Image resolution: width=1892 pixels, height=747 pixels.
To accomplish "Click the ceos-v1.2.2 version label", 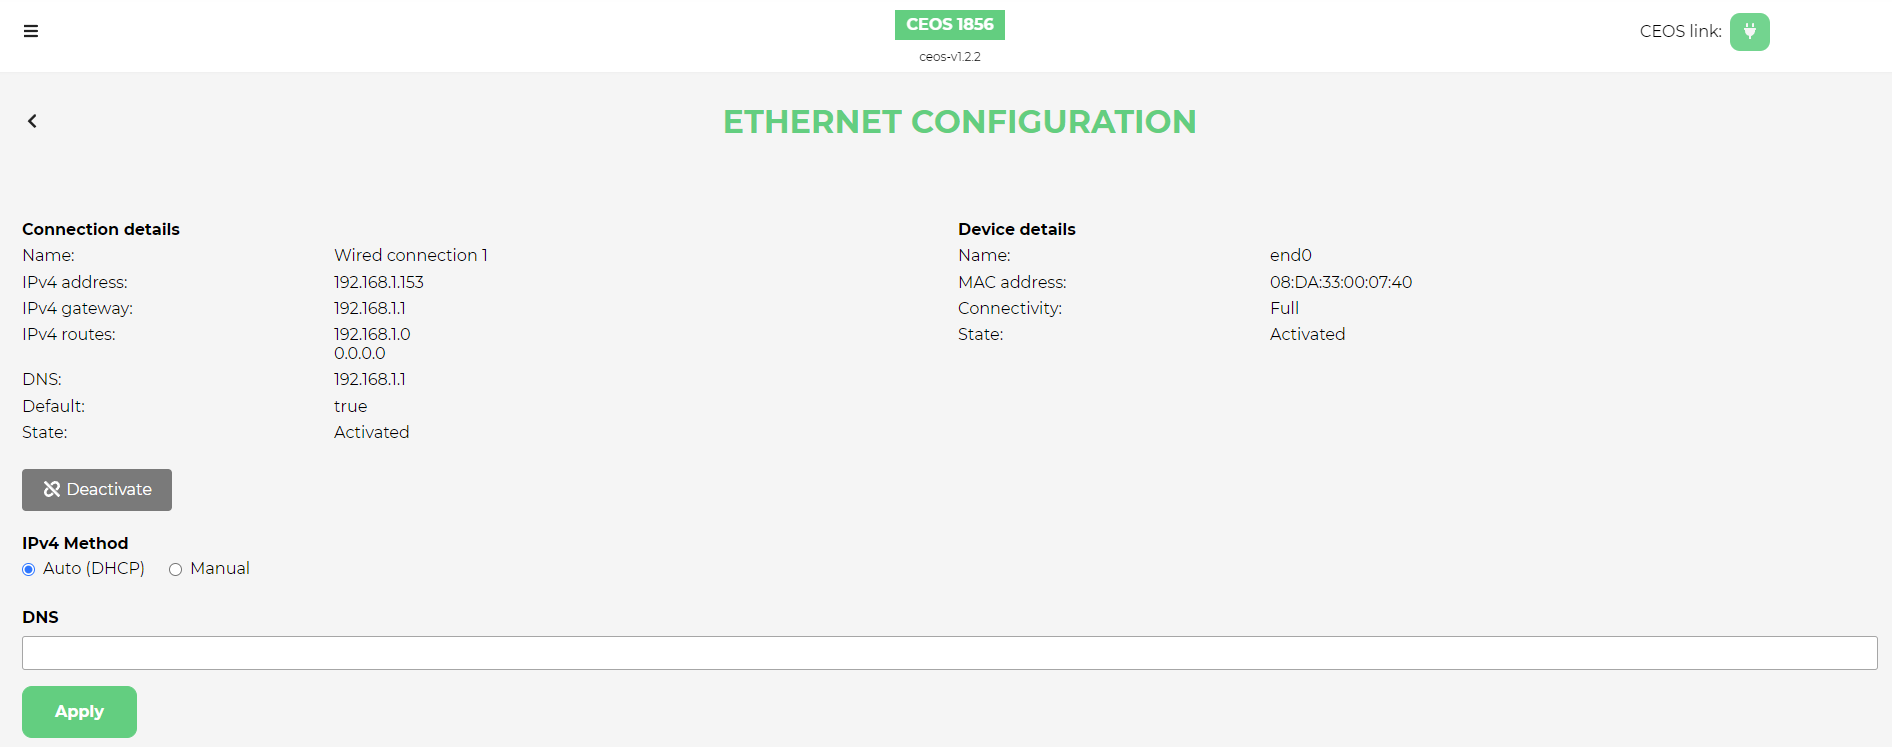I will [949, 57].
